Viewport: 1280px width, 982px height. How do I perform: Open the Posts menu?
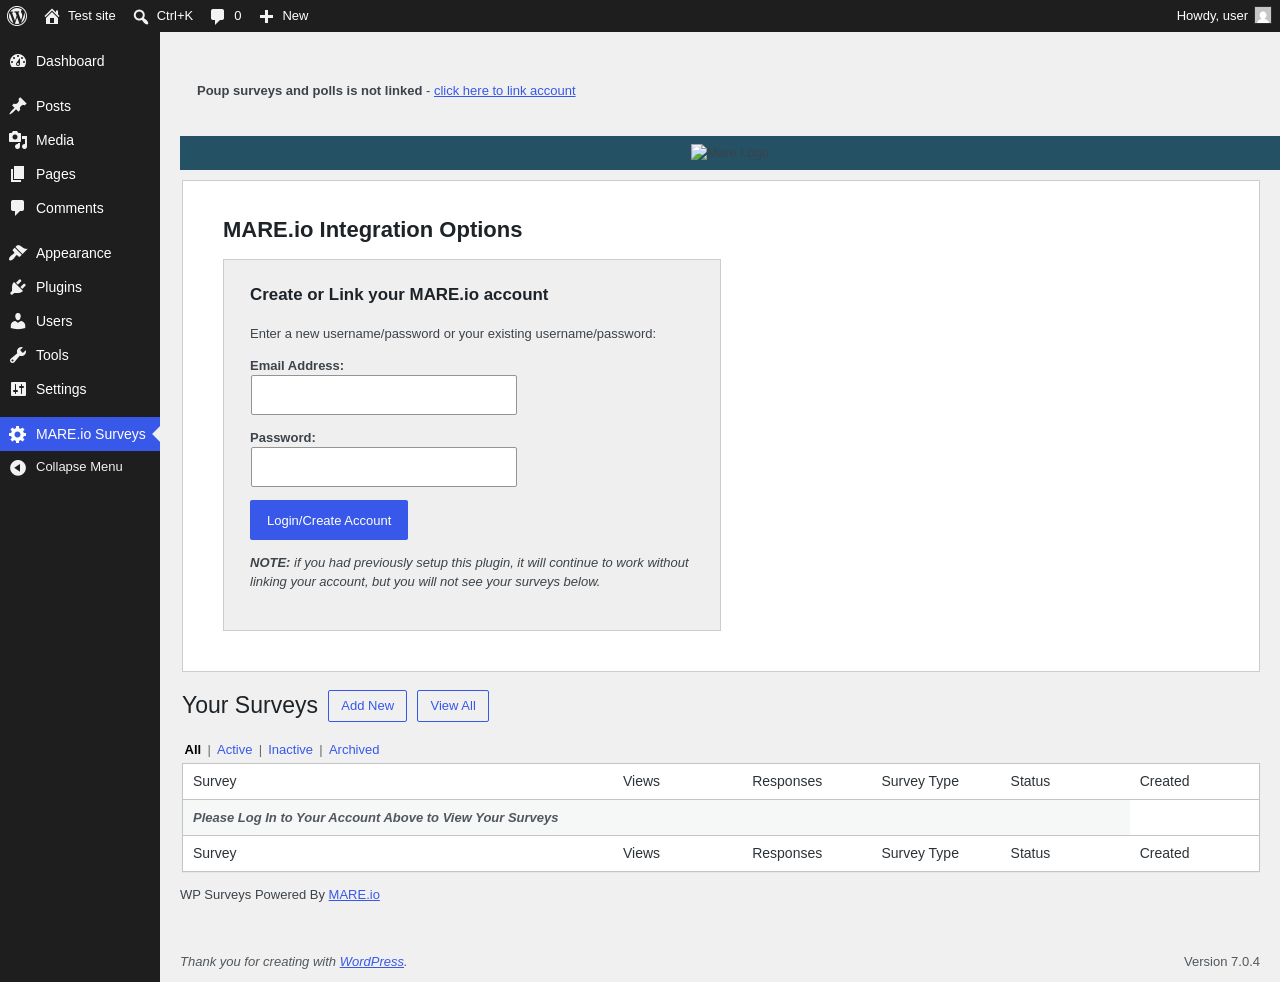coord(80,106)
